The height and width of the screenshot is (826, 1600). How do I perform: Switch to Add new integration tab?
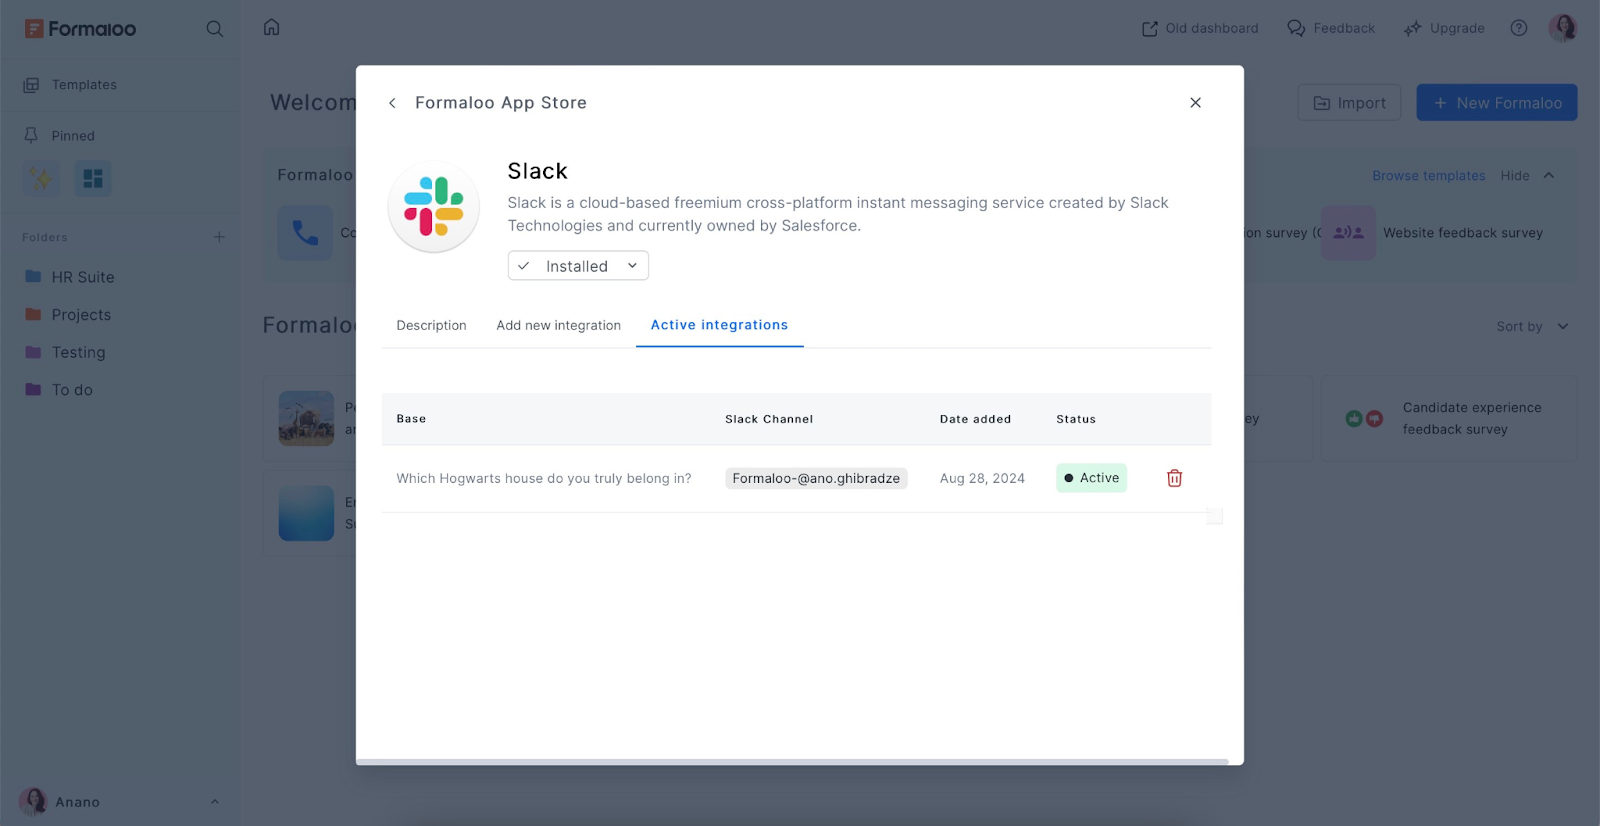[558, 325]
